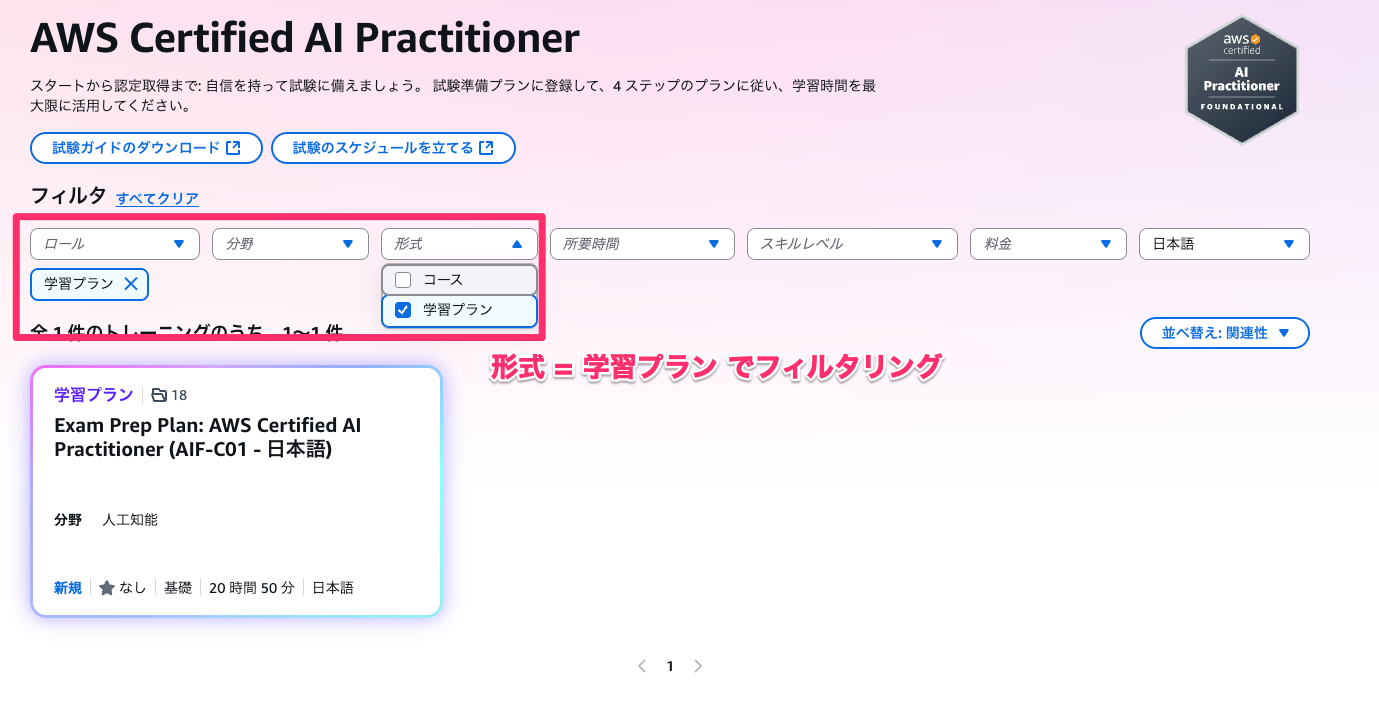Click the 学習プラン label on the course card
Screen dimensions: 1379x716
pos(93,395)
